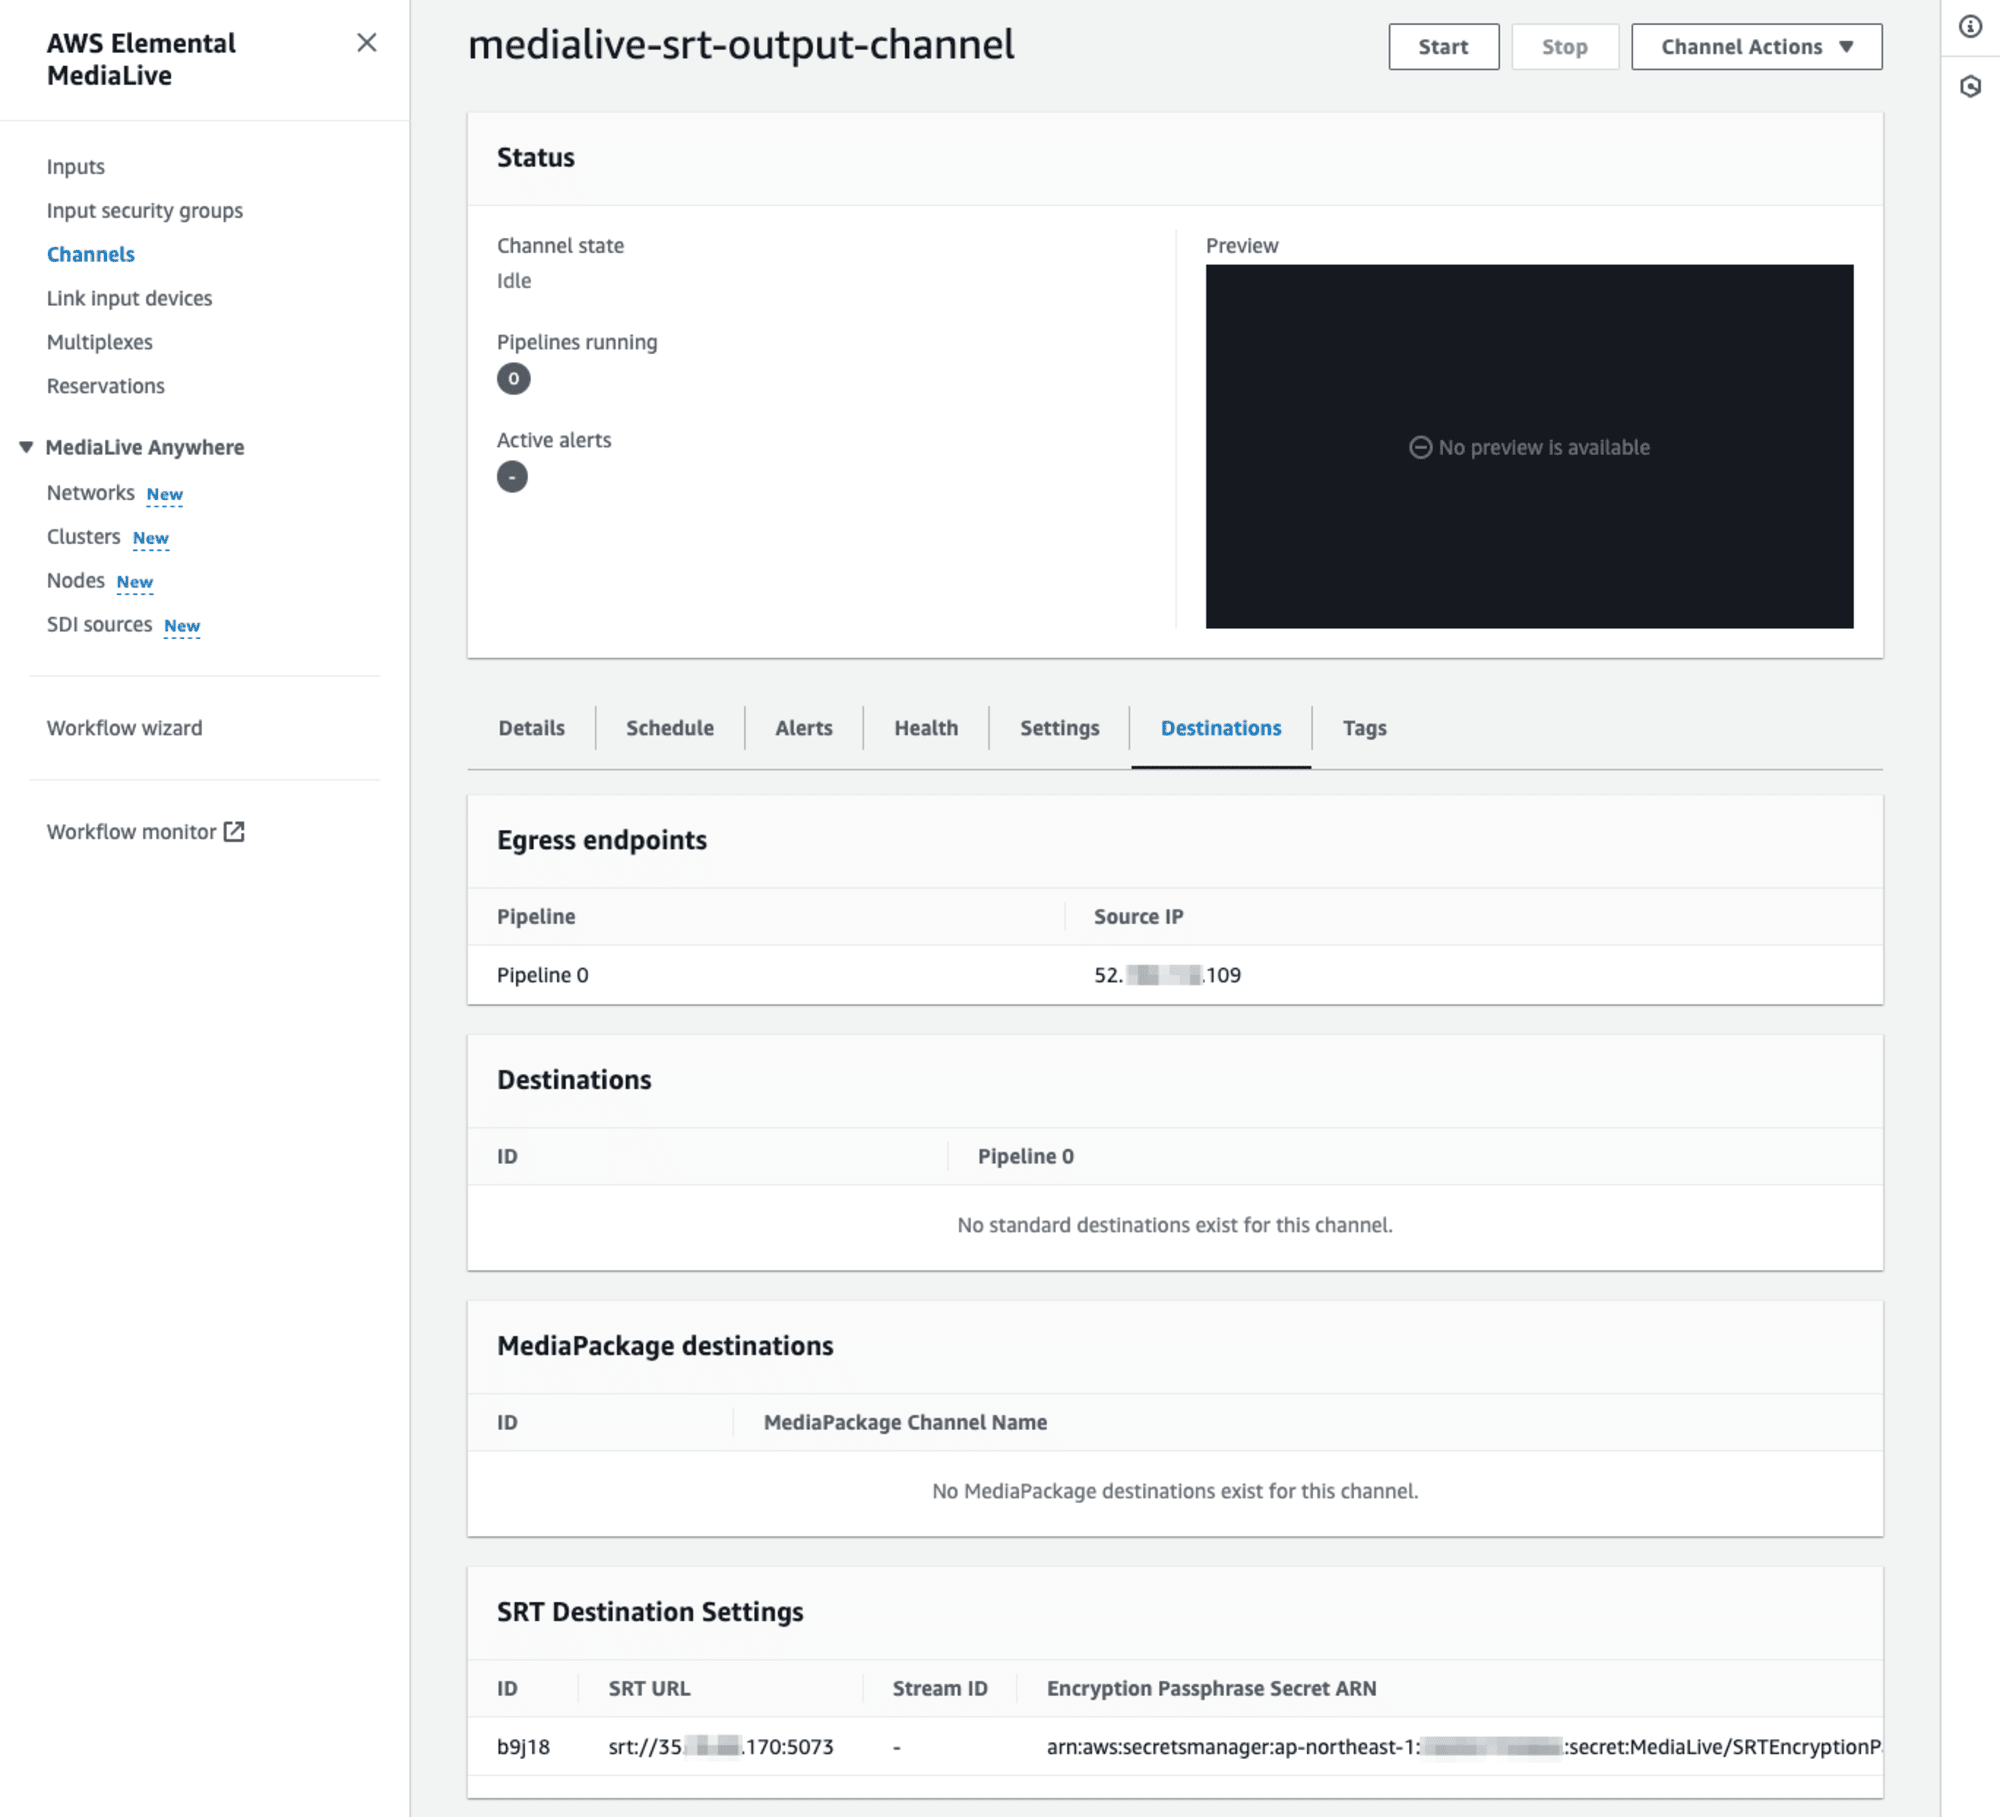Click the close panel icon
This screenshot has width=2000, height=1817.
pos(366,44)
